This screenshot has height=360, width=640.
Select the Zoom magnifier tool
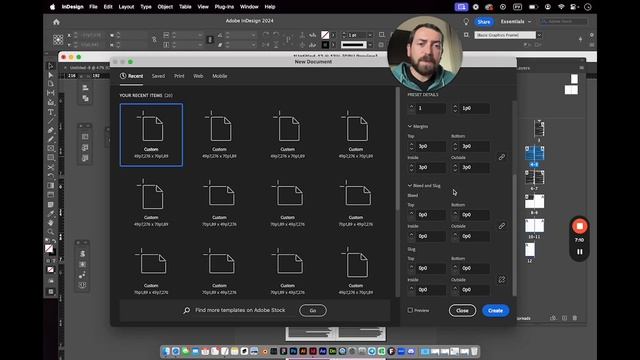[51, 232]
